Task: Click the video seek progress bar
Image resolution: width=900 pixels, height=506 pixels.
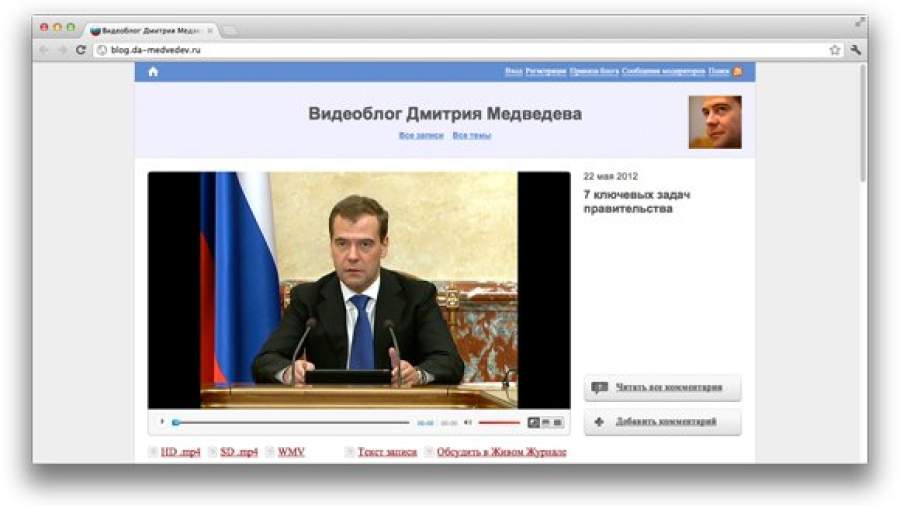Action: (x=293, y=423)
